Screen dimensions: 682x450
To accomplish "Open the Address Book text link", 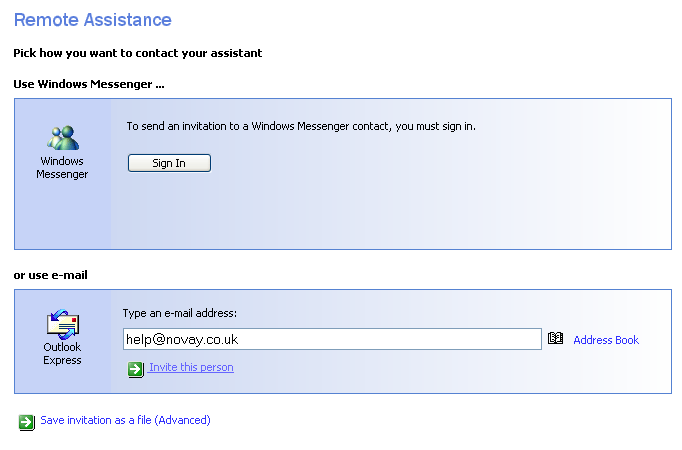I will tap(605, 340).
